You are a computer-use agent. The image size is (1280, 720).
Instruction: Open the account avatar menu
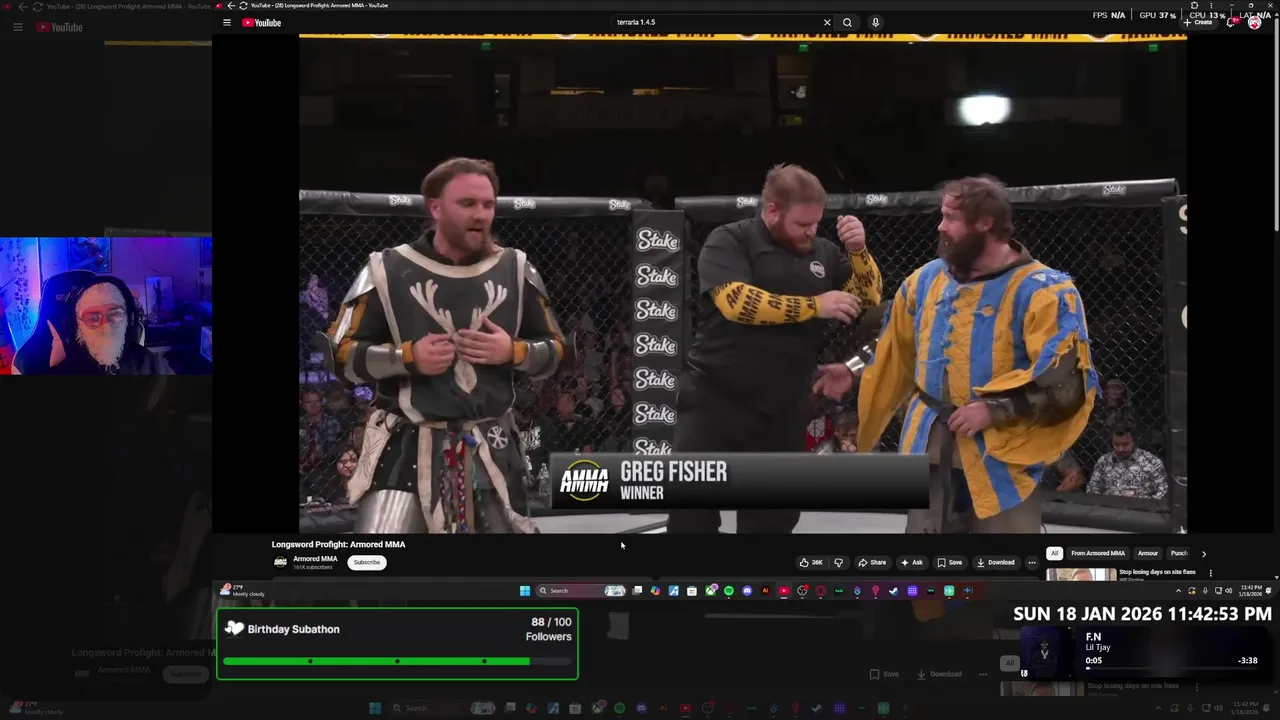coord(1254,22)
